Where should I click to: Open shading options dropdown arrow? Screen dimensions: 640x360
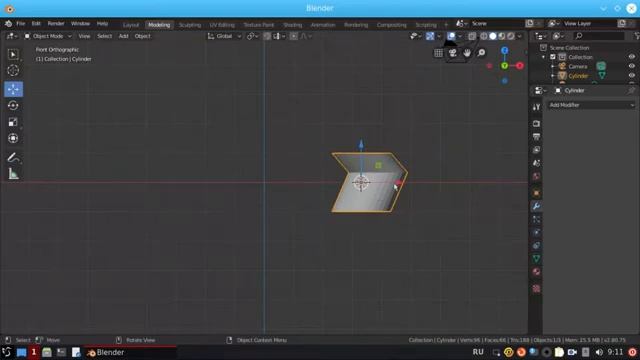[x=520, y=36]
